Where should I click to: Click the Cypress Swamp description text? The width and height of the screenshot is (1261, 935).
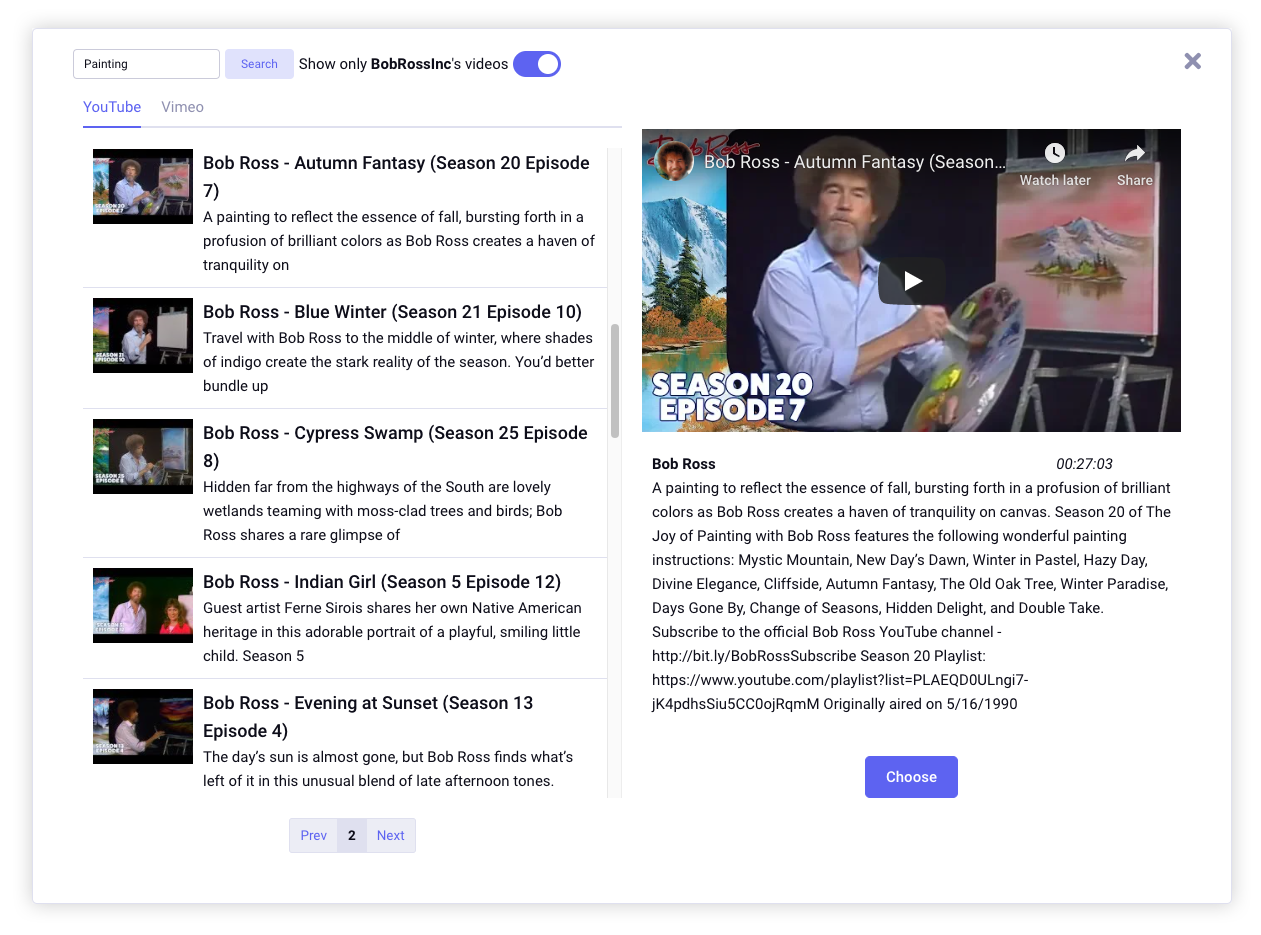pyautogui.click(x=383, y=511)
